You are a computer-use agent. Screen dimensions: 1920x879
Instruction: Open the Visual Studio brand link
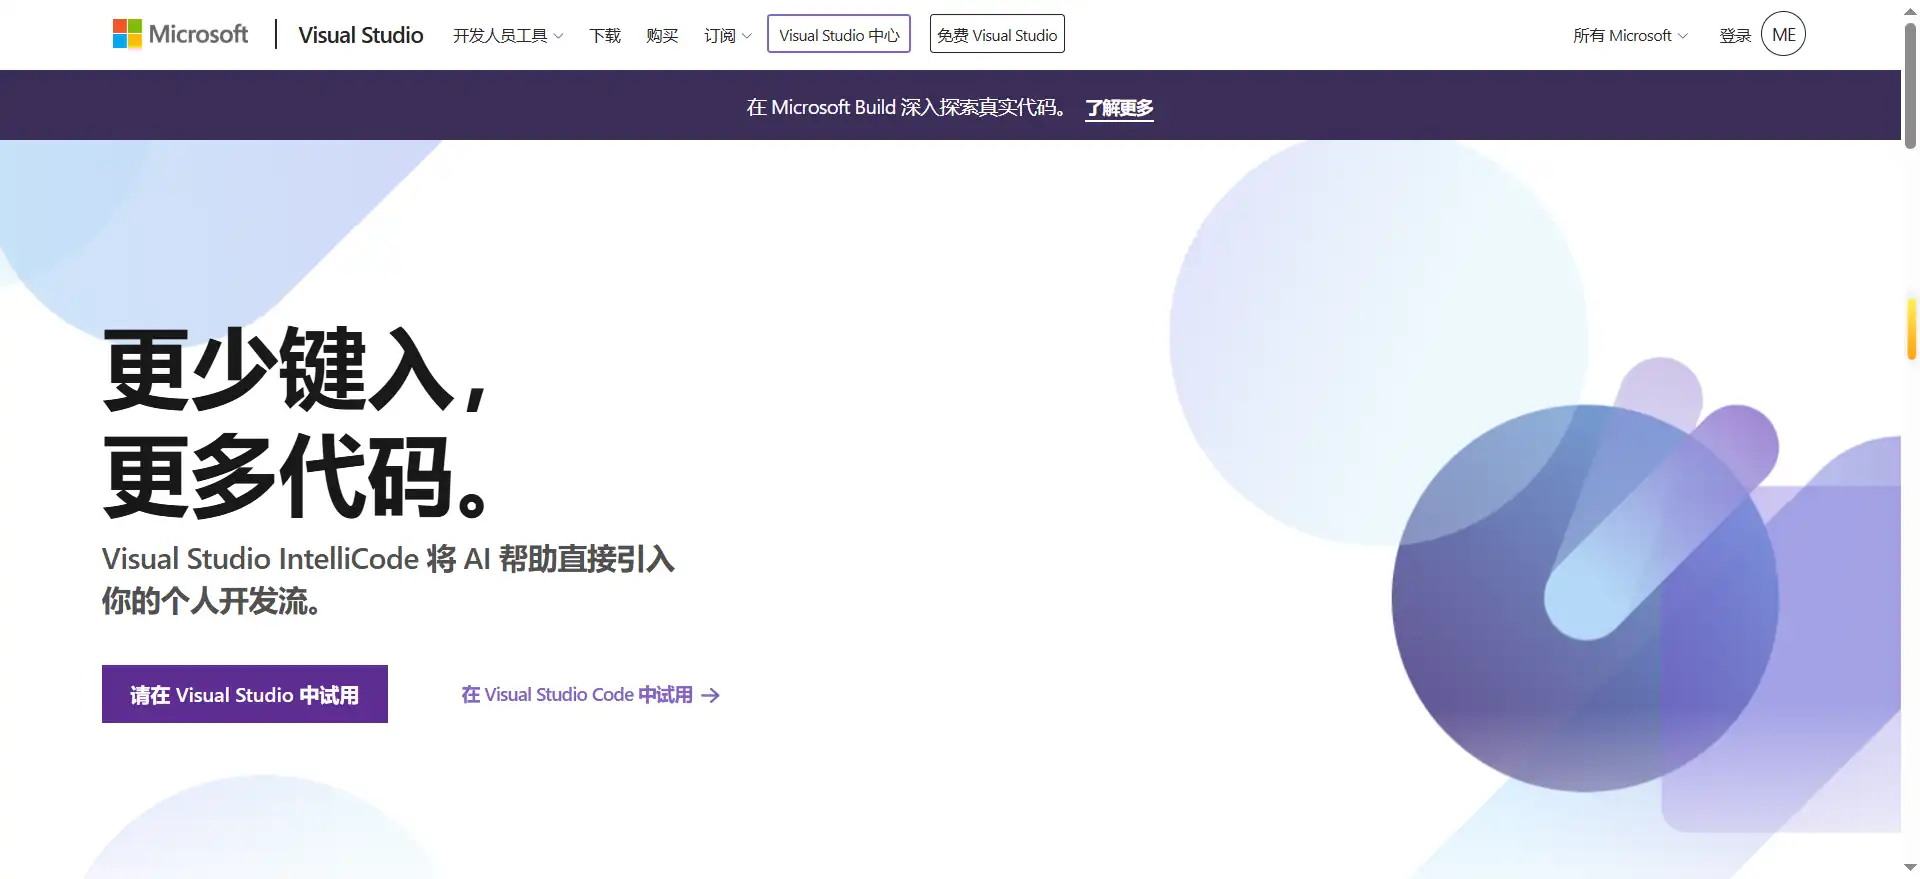361,35
